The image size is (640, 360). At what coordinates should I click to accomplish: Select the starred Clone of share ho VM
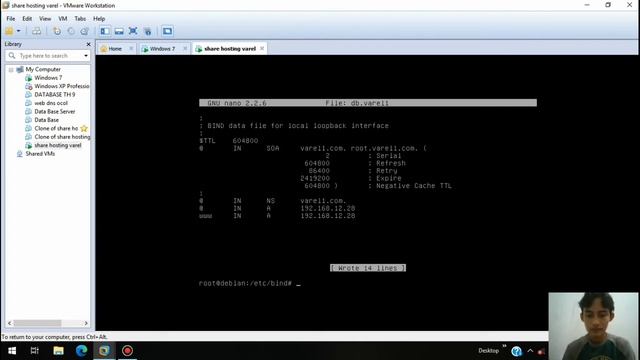point(56,128)
